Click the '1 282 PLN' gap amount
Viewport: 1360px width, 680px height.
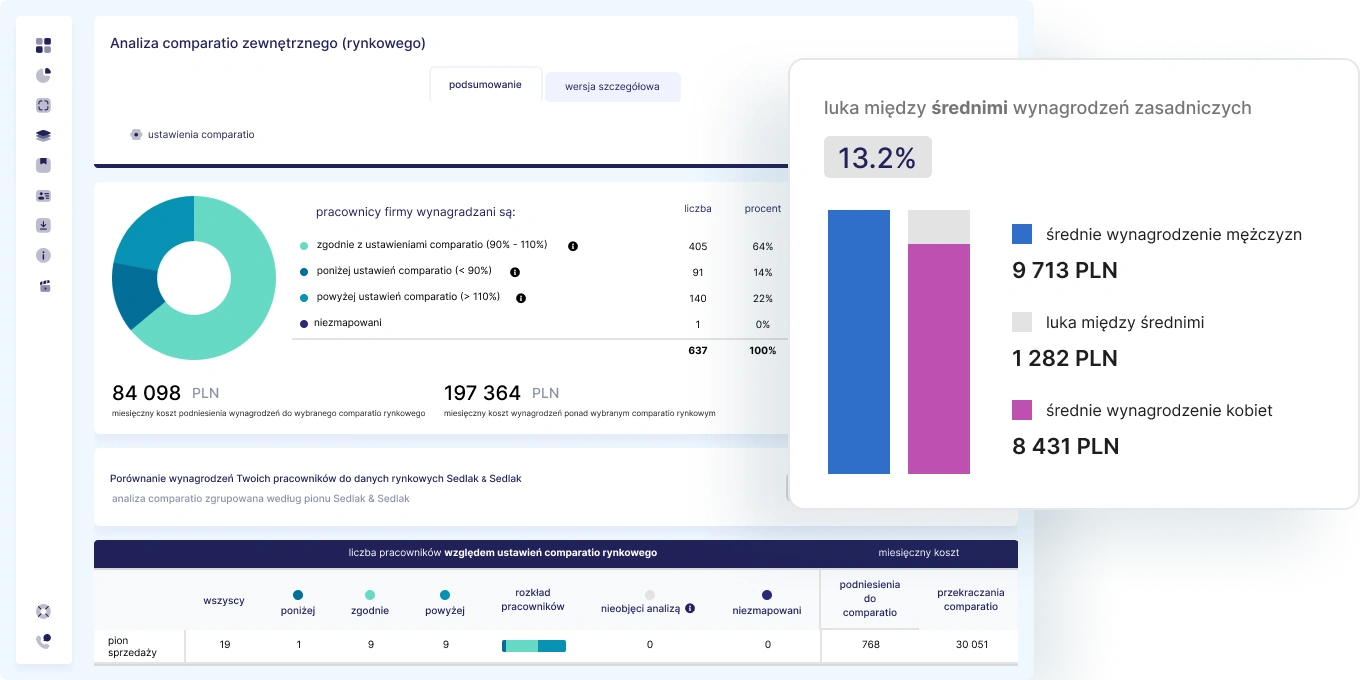(x=1065, y=358)
